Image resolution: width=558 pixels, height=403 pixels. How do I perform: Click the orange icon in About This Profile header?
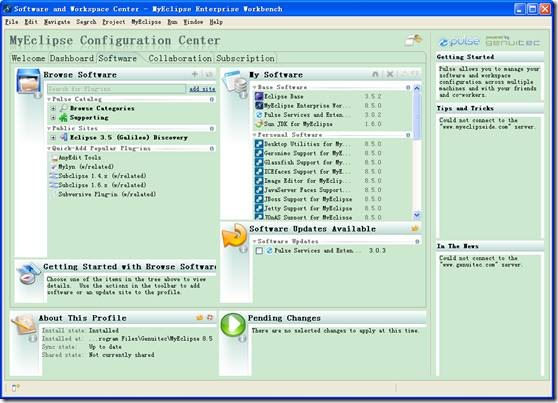coord(199,317)
